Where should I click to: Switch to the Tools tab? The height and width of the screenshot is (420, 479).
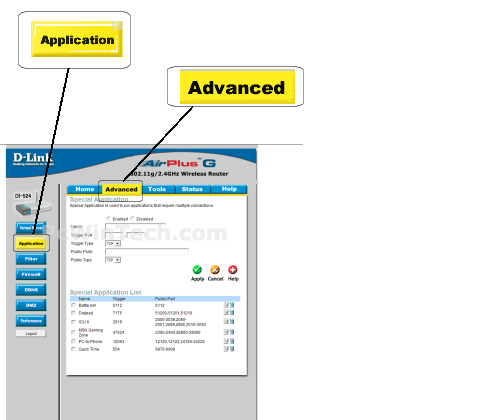[x=157, y=189]
